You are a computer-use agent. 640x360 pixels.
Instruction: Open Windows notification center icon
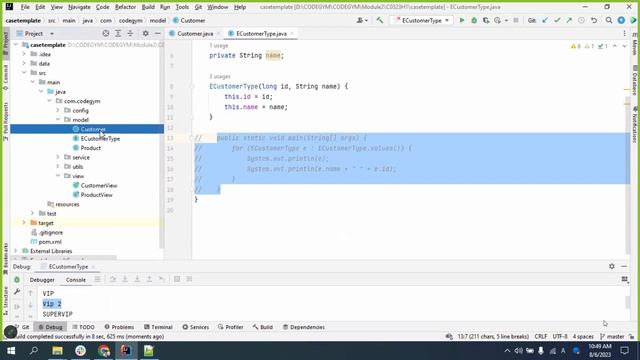point(624,351)
